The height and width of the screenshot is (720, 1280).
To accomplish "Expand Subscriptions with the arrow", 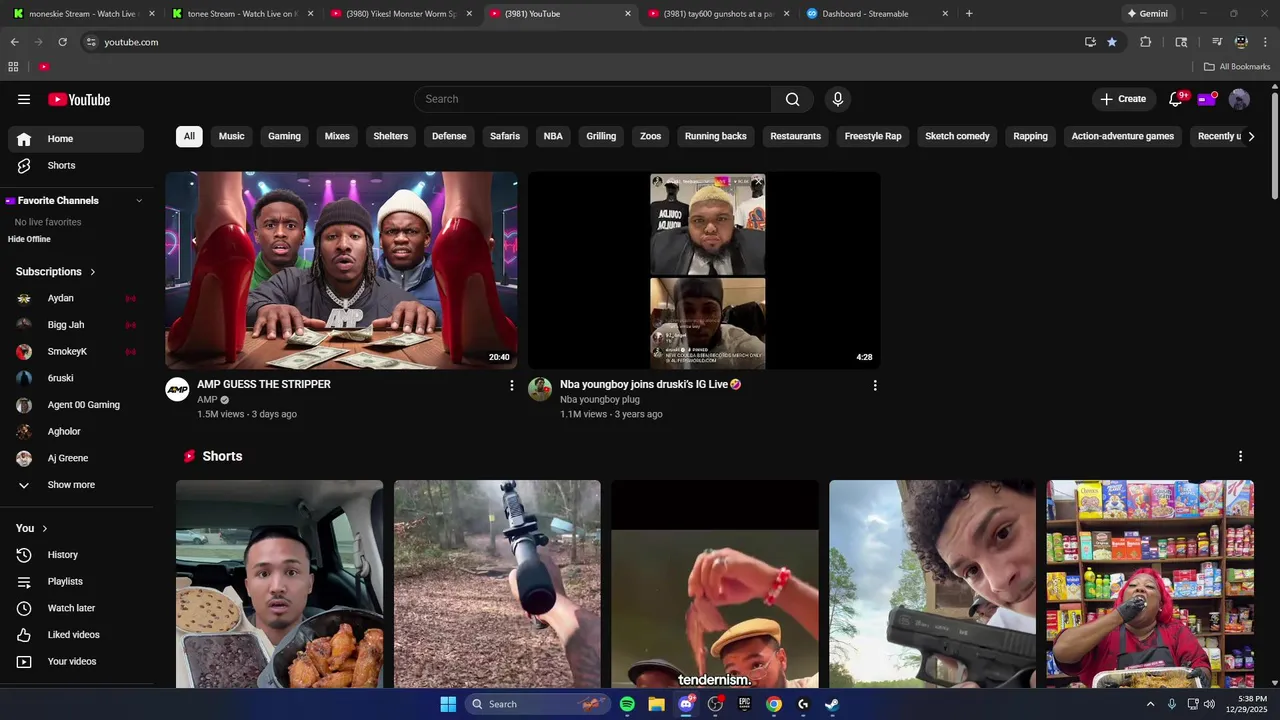I will [93, 272].
